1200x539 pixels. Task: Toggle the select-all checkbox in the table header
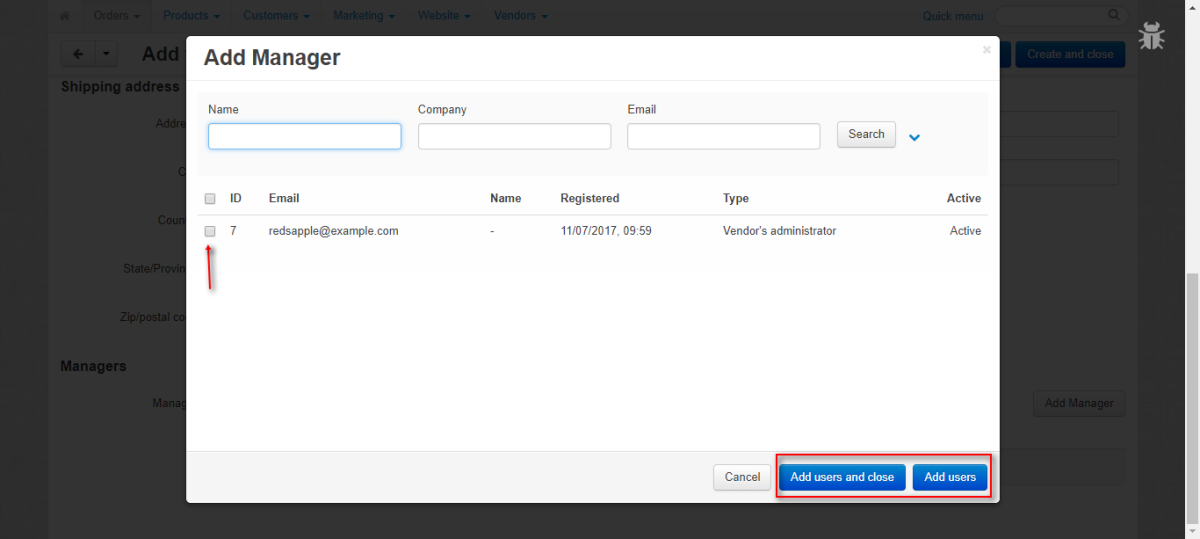[210, 199]
